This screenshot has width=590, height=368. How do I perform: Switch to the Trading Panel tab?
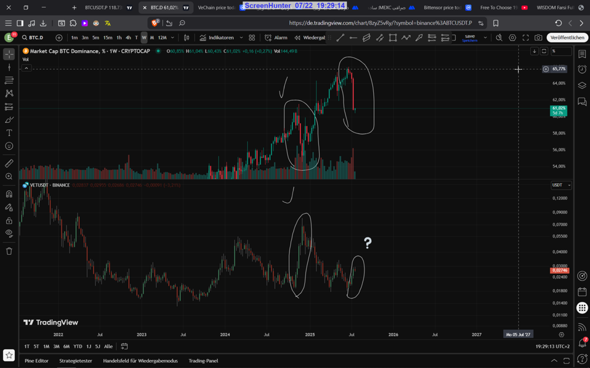204,361
